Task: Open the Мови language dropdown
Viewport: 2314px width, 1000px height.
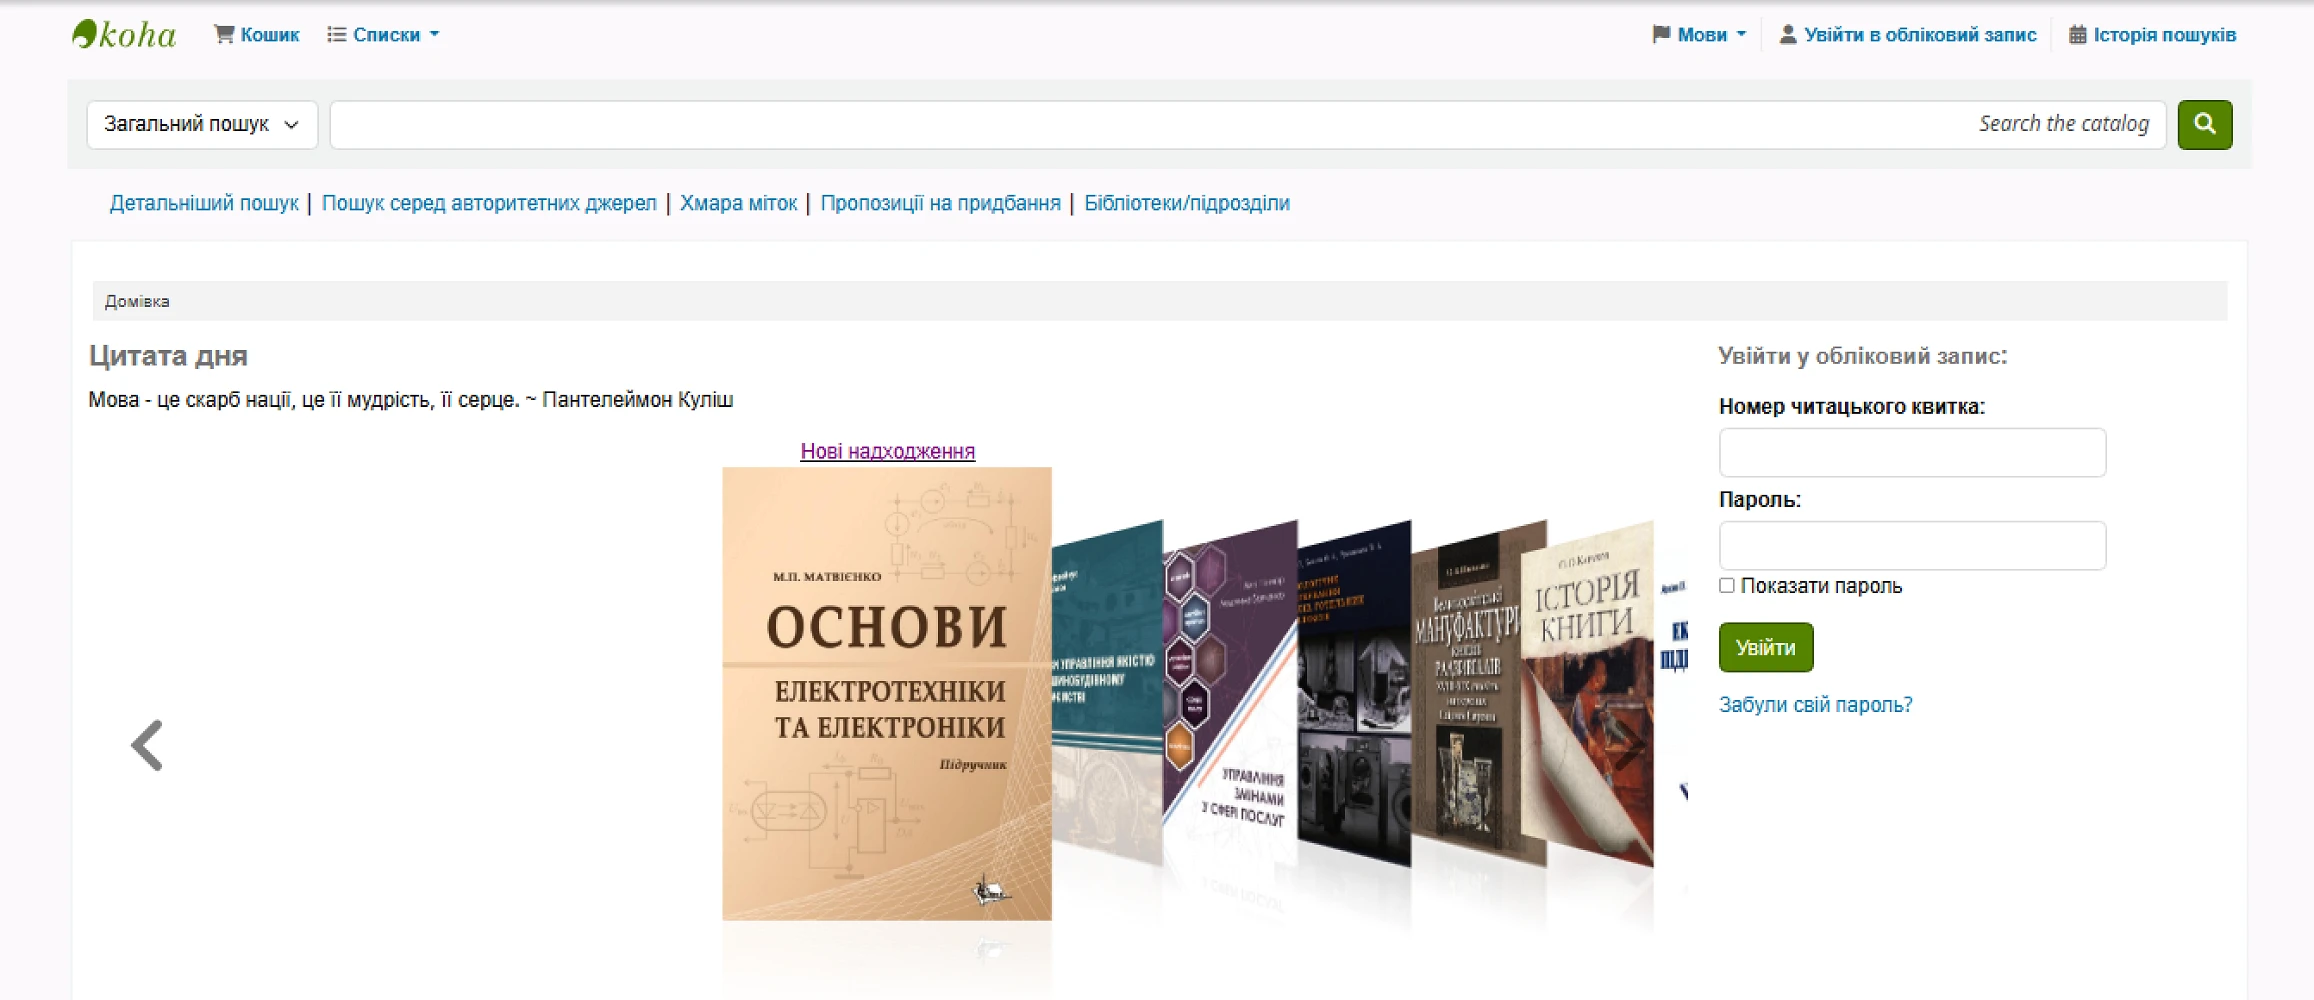Action: point(1700,35)
